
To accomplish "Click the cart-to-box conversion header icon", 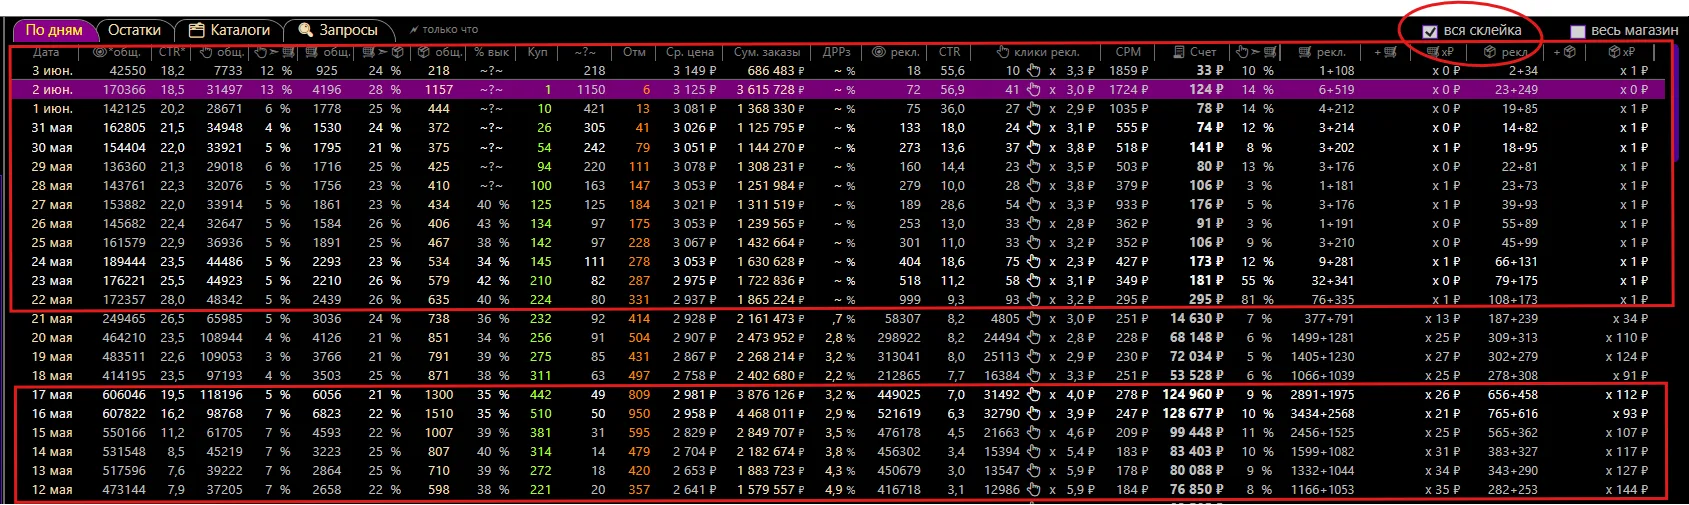I will [x=383, y=52].
